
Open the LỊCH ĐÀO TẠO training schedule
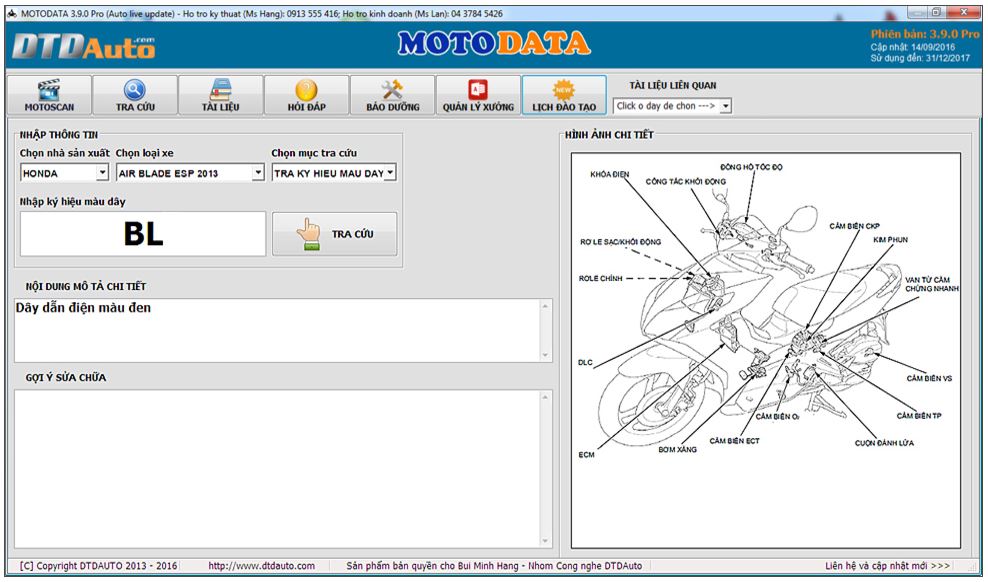[564, 95]
